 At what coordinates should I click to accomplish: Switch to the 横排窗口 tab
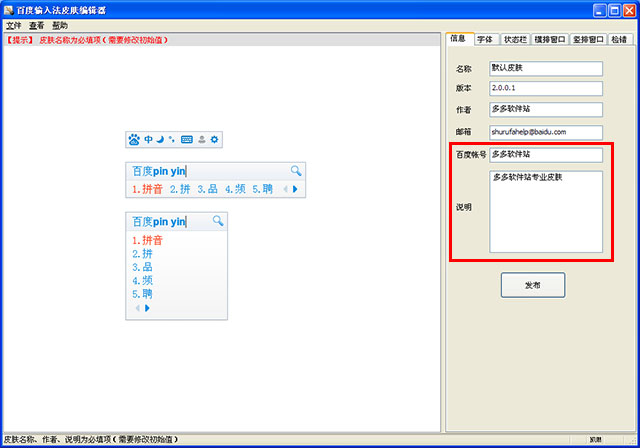550,40
